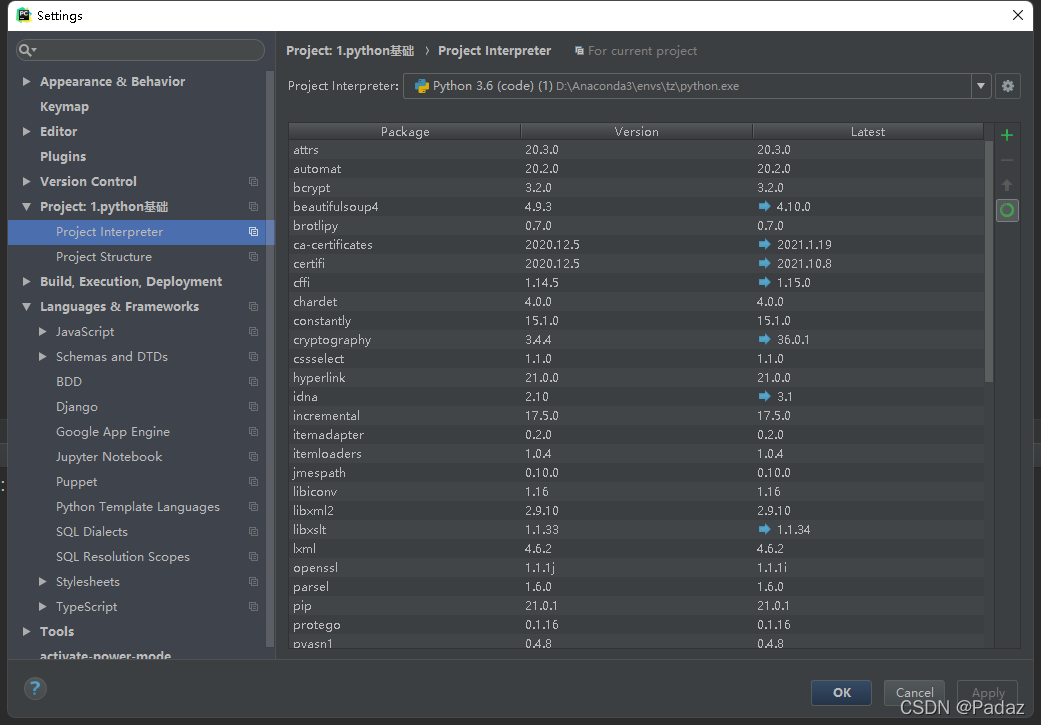Click the settings tree vertical scrollbar
1041x725 pixels.
click(270, 359)
